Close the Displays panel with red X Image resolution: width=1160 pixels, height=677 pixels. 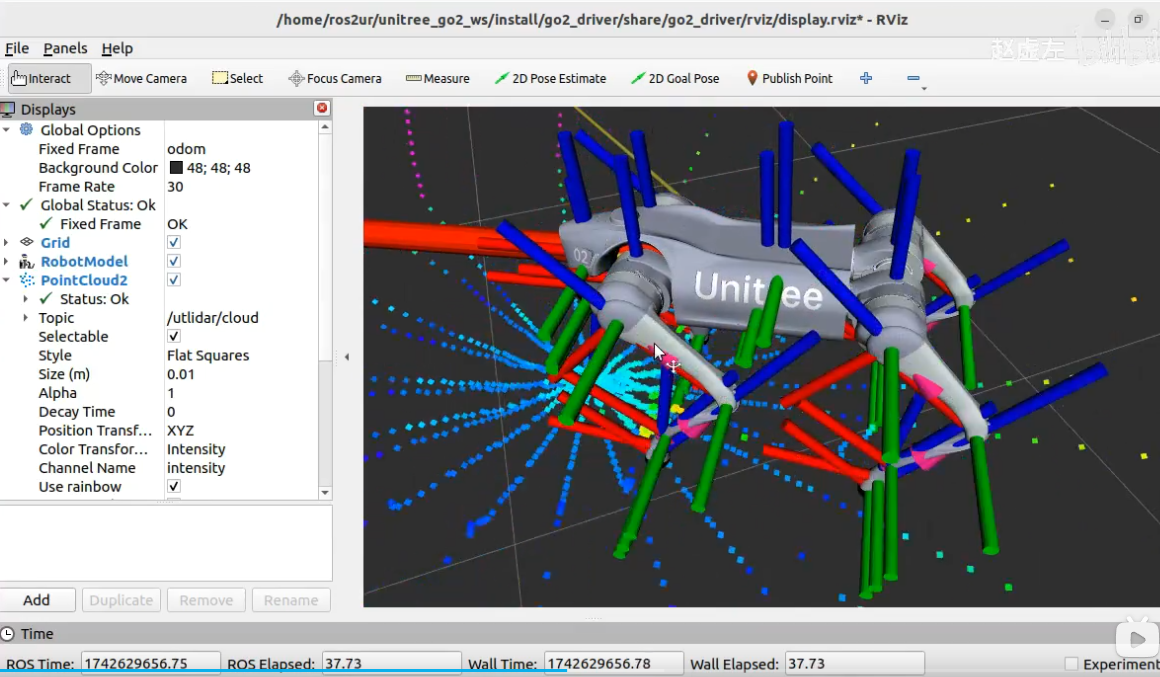(x=322, y=108)
